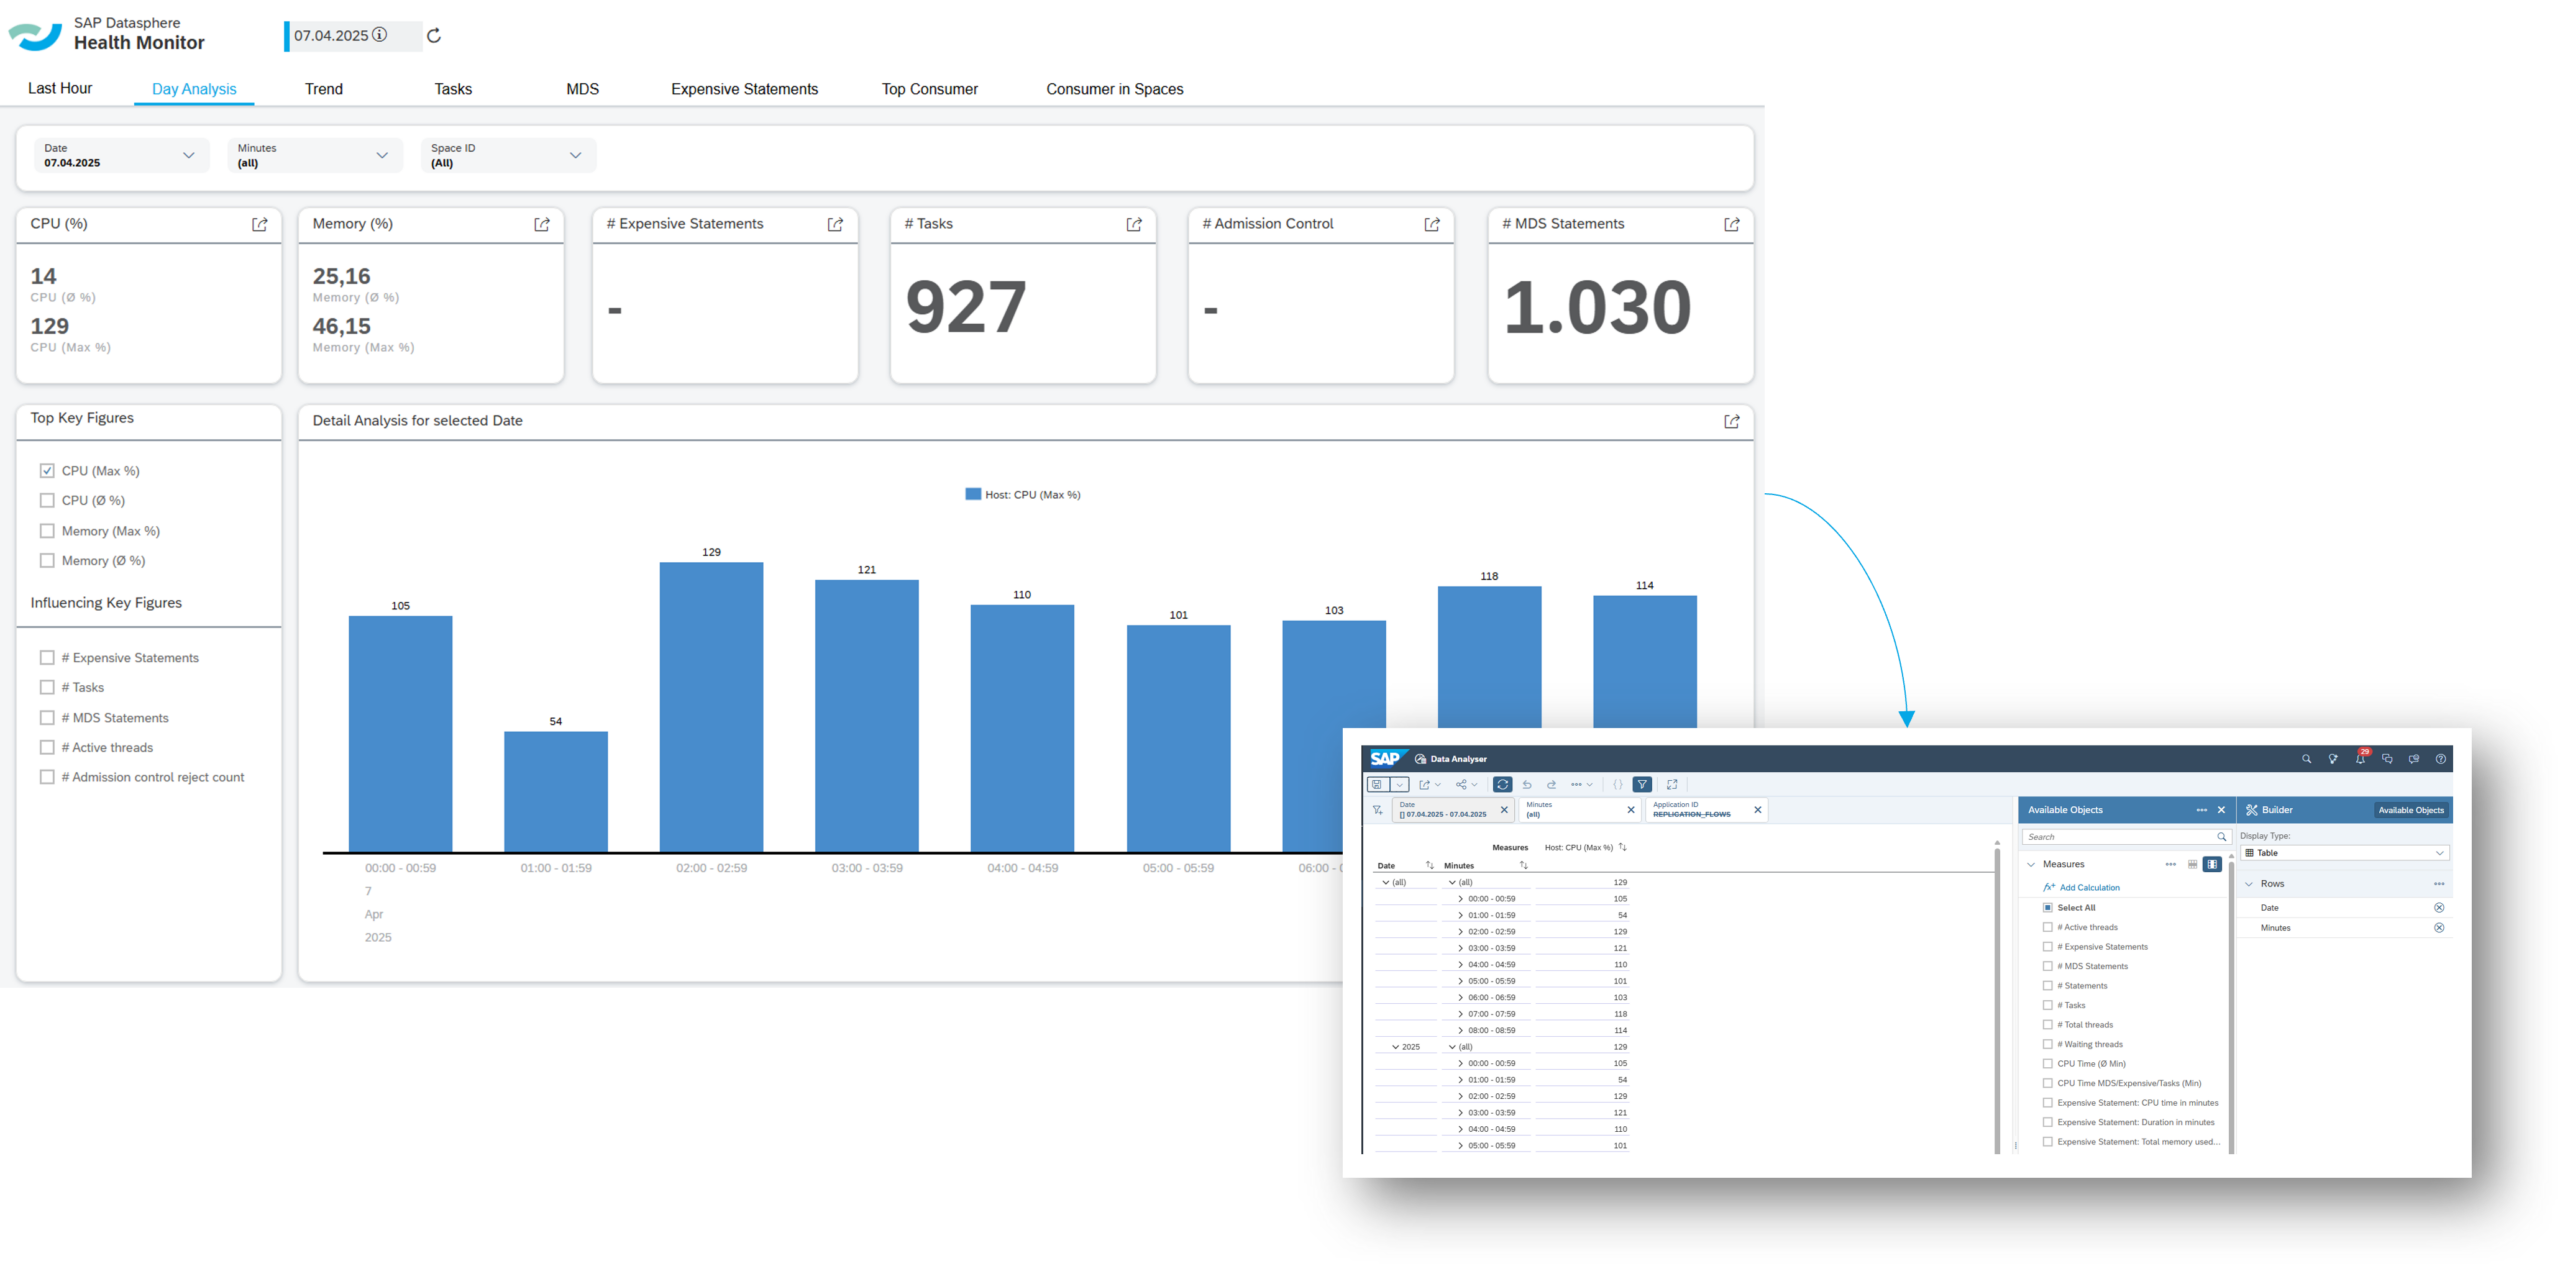Image resolution: width=2560 pixels, height=1266 pixels.
Task: Open the Rows section more options
Action: (x=2439, y=884)
